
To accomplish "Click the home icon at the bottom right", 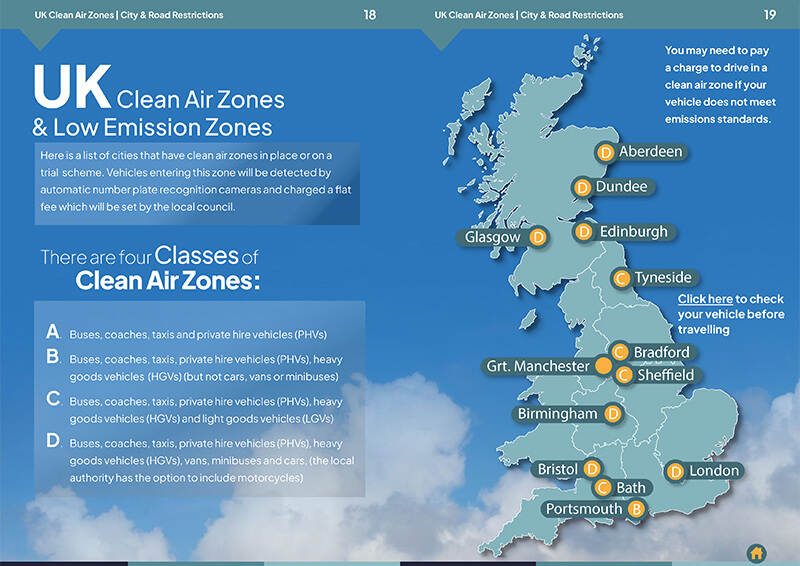I will pos(757,553).
